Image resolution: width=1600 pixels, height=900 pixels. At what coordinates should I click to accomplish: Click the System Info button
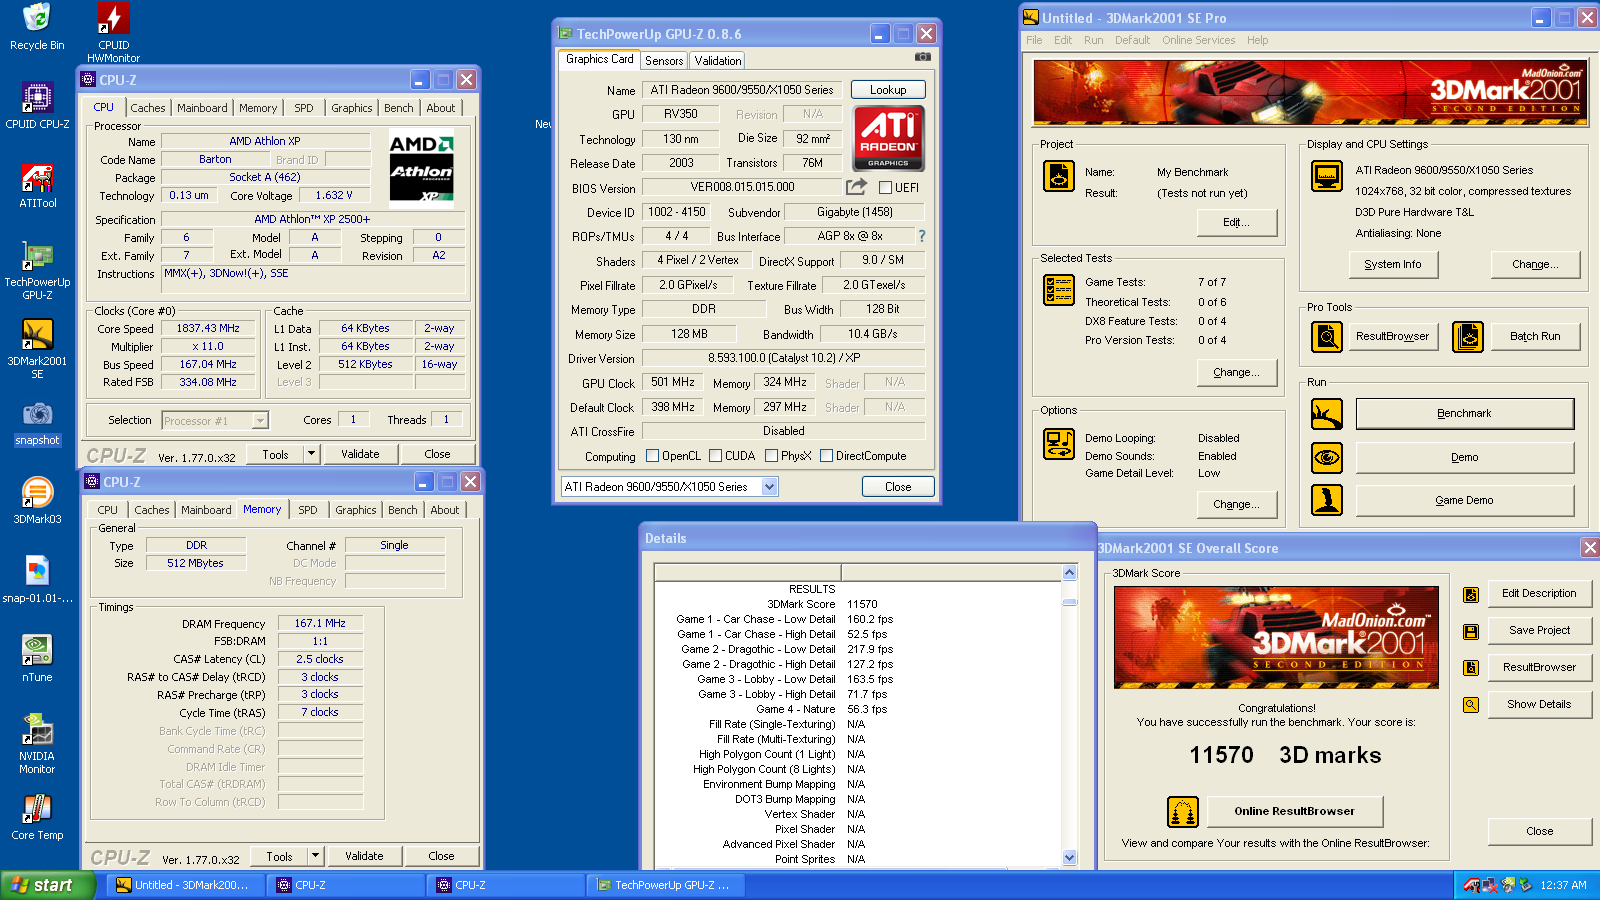[1392, 264]
